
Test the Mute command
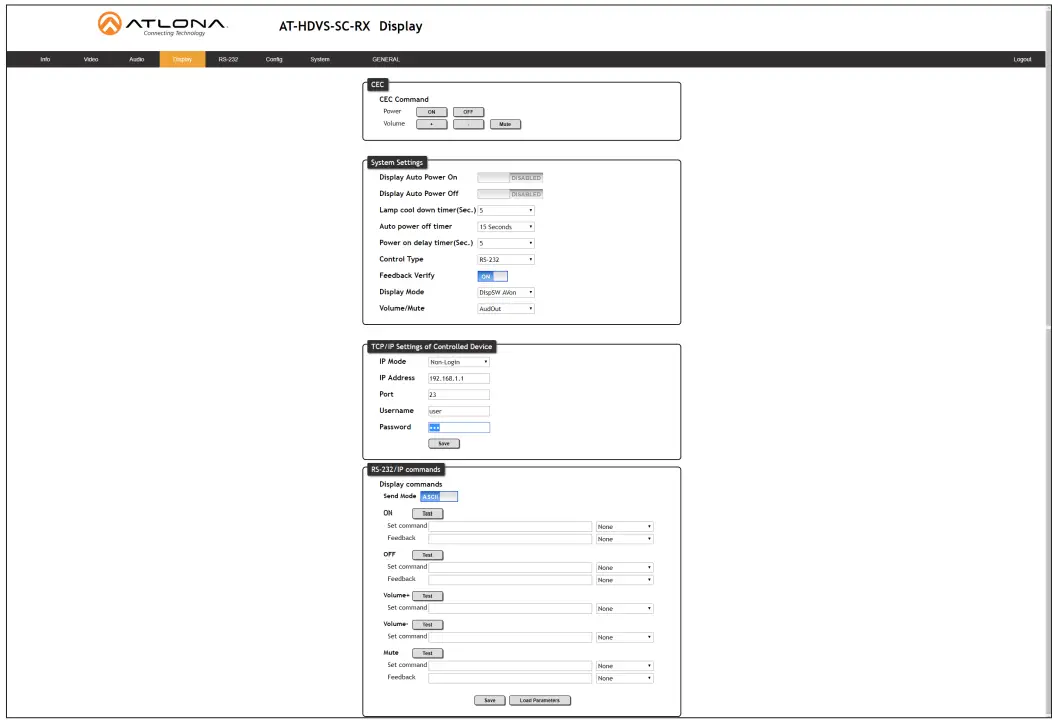tap(428, 654)
